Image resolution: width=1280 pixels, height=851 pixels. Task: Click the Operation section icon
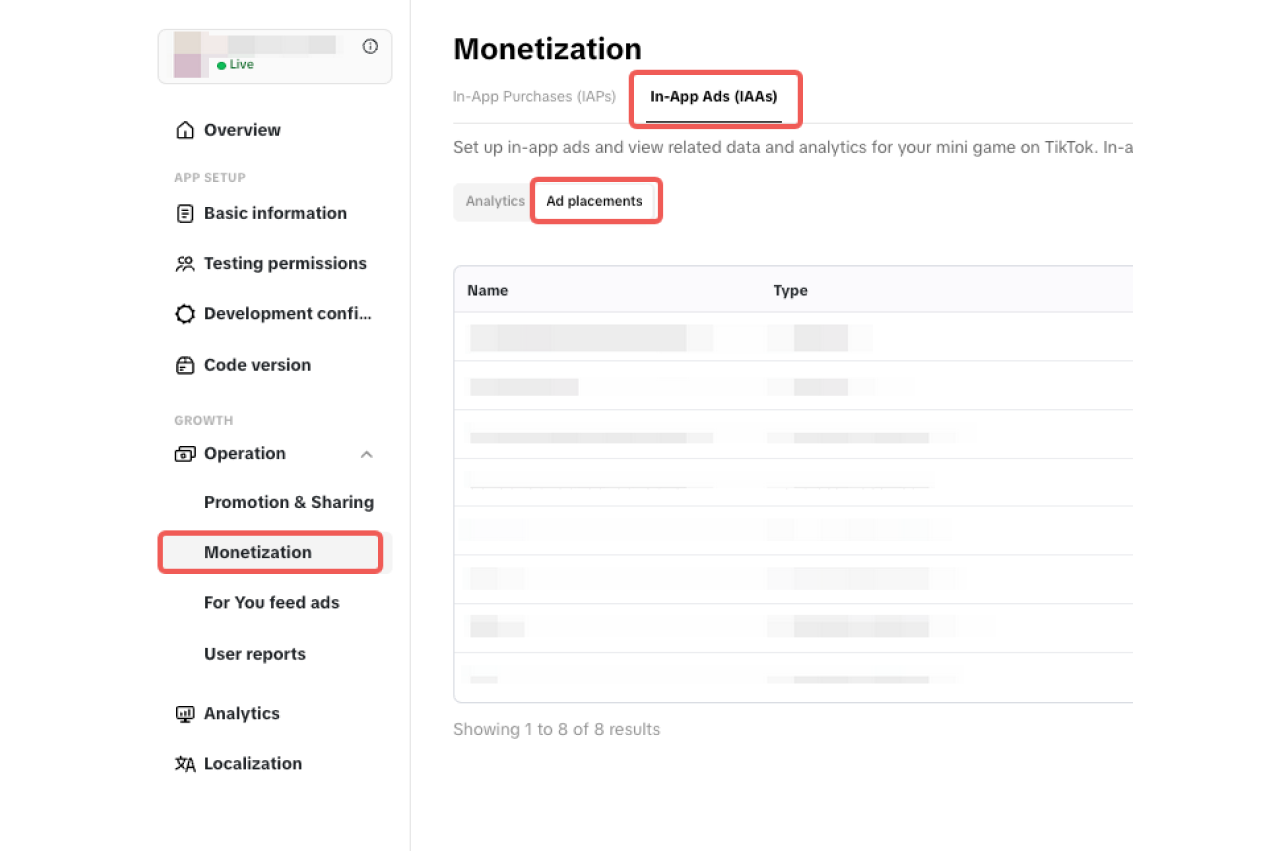point(185,454)
